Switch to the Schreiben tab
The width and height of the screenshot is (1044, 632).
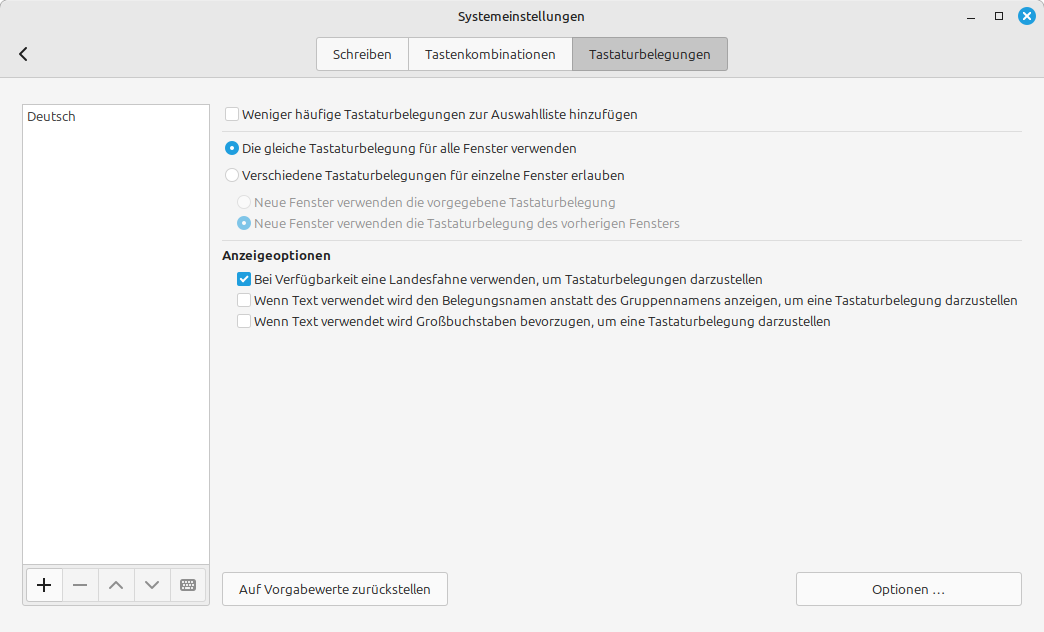pos(362,54)
